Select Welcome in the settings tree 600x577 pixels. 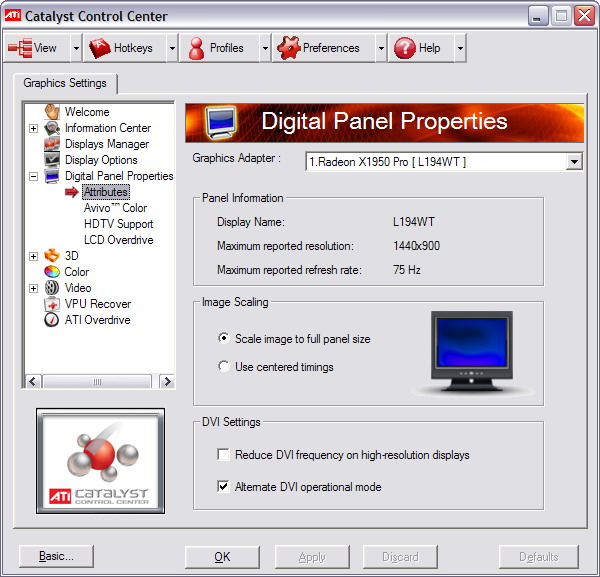click(87, 112)
